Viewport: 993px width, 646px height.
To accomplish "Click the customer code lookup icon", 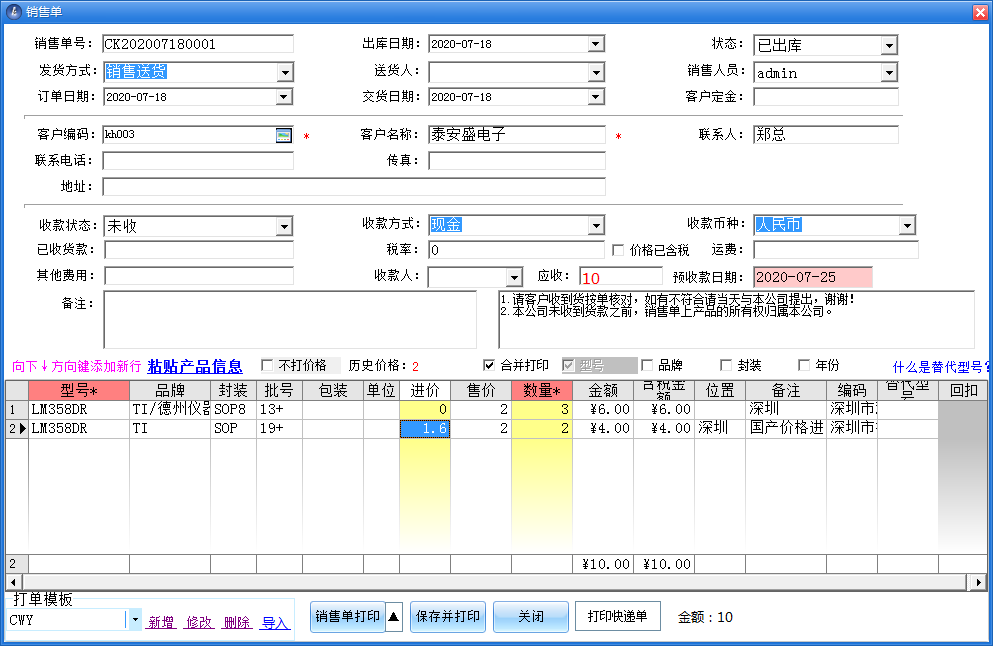I will point(284,135).
